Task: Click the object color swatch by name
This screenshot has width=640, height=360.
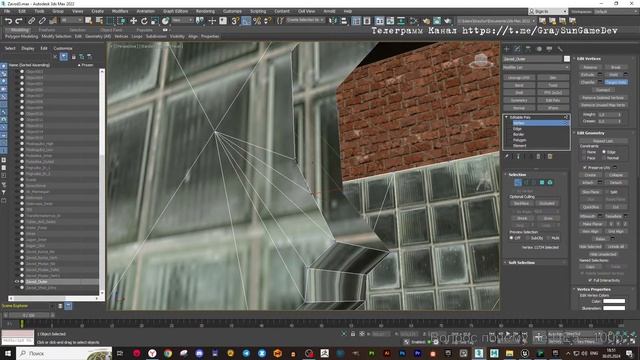Action: click(x=567, y=59)
